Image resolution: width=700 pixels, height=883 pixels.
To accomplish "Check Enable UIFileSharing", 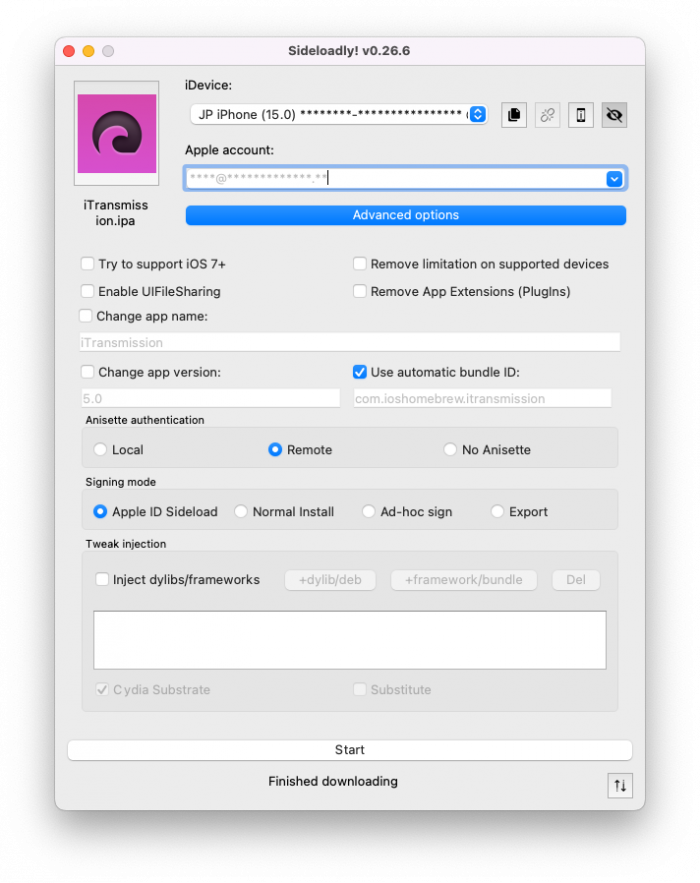I will coord(87,291).
